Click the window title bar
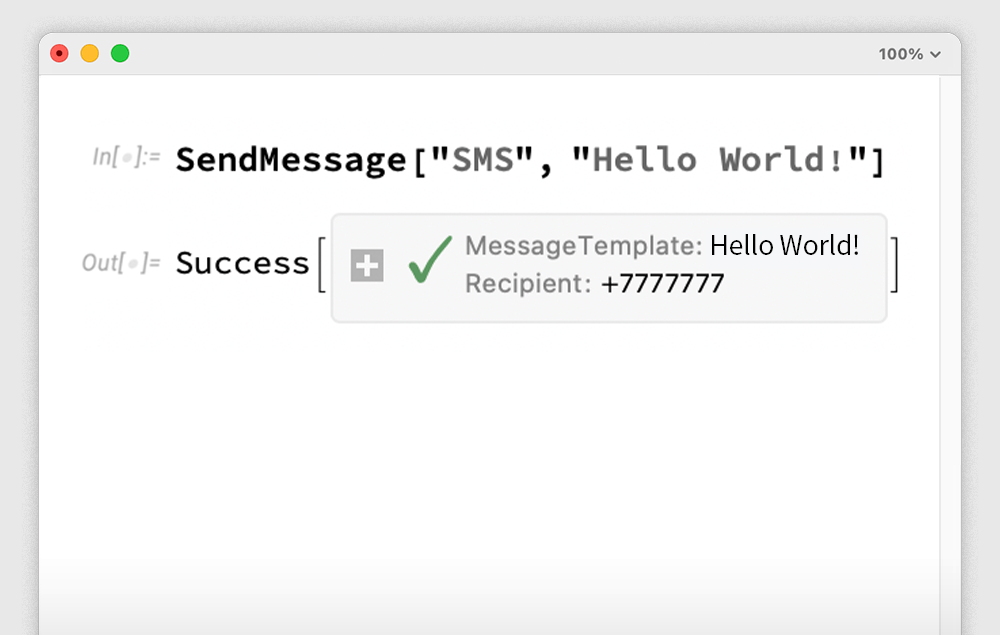The width and height of the screenshot is (1000, 636). click(500, 54)
